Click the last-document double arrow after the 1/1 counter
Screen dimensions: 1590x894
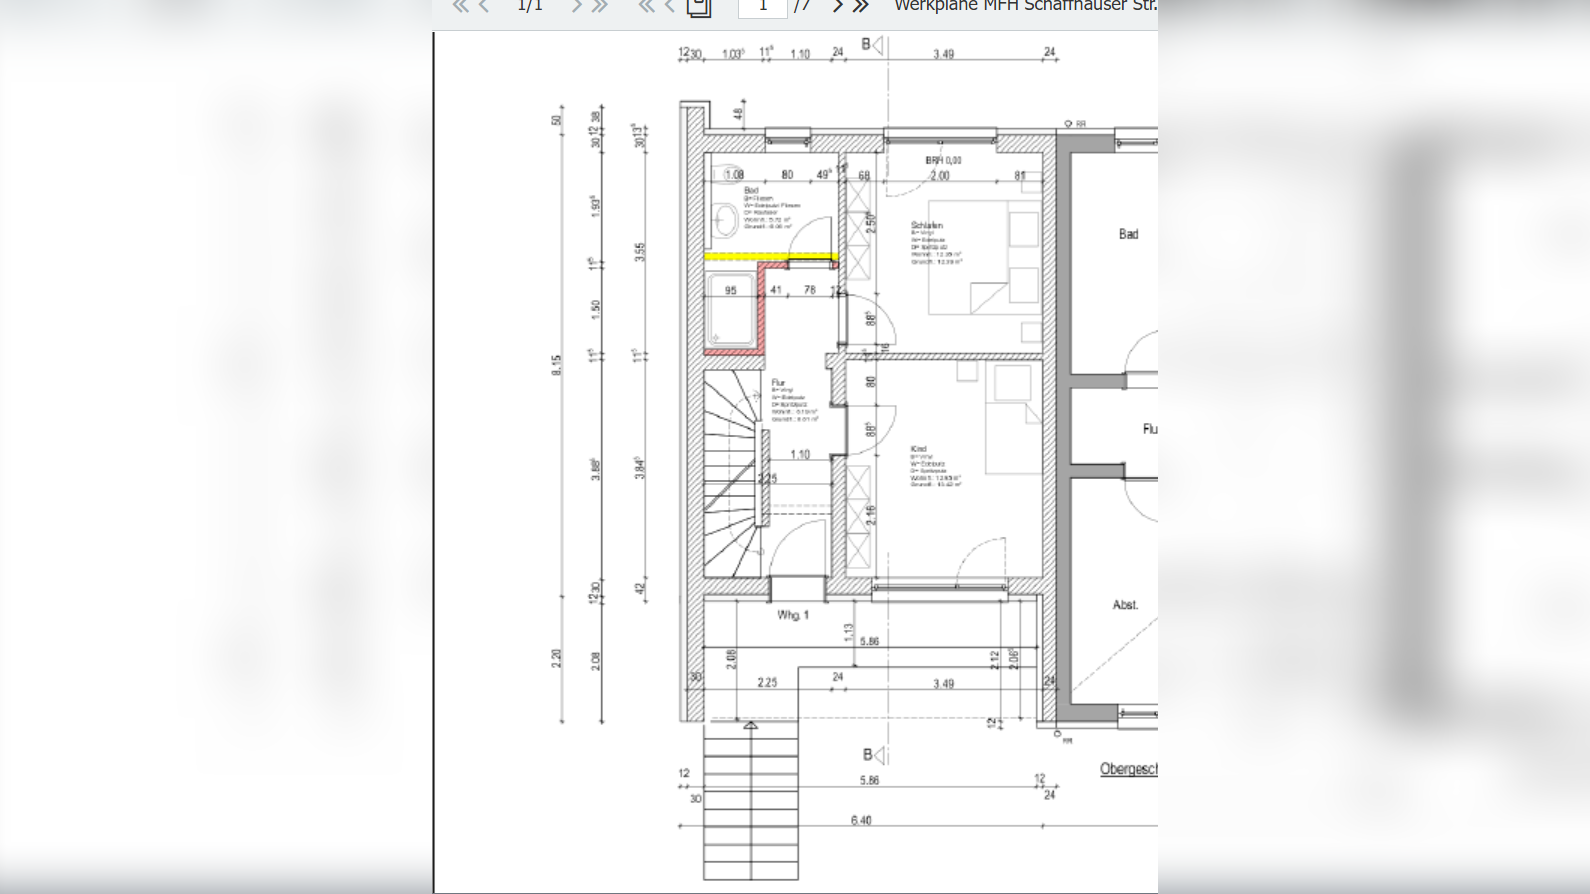tap(600, 6)
